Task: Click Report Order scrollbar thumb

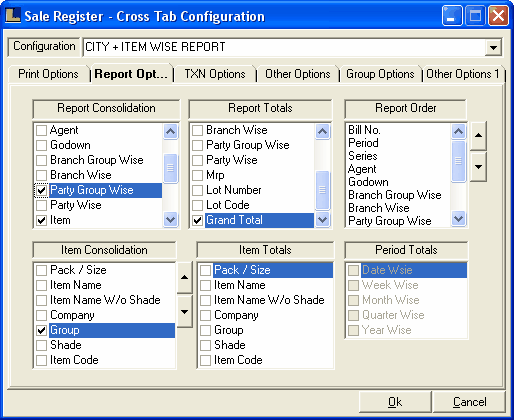Action: pyautogui.click(x=458, y=161)
